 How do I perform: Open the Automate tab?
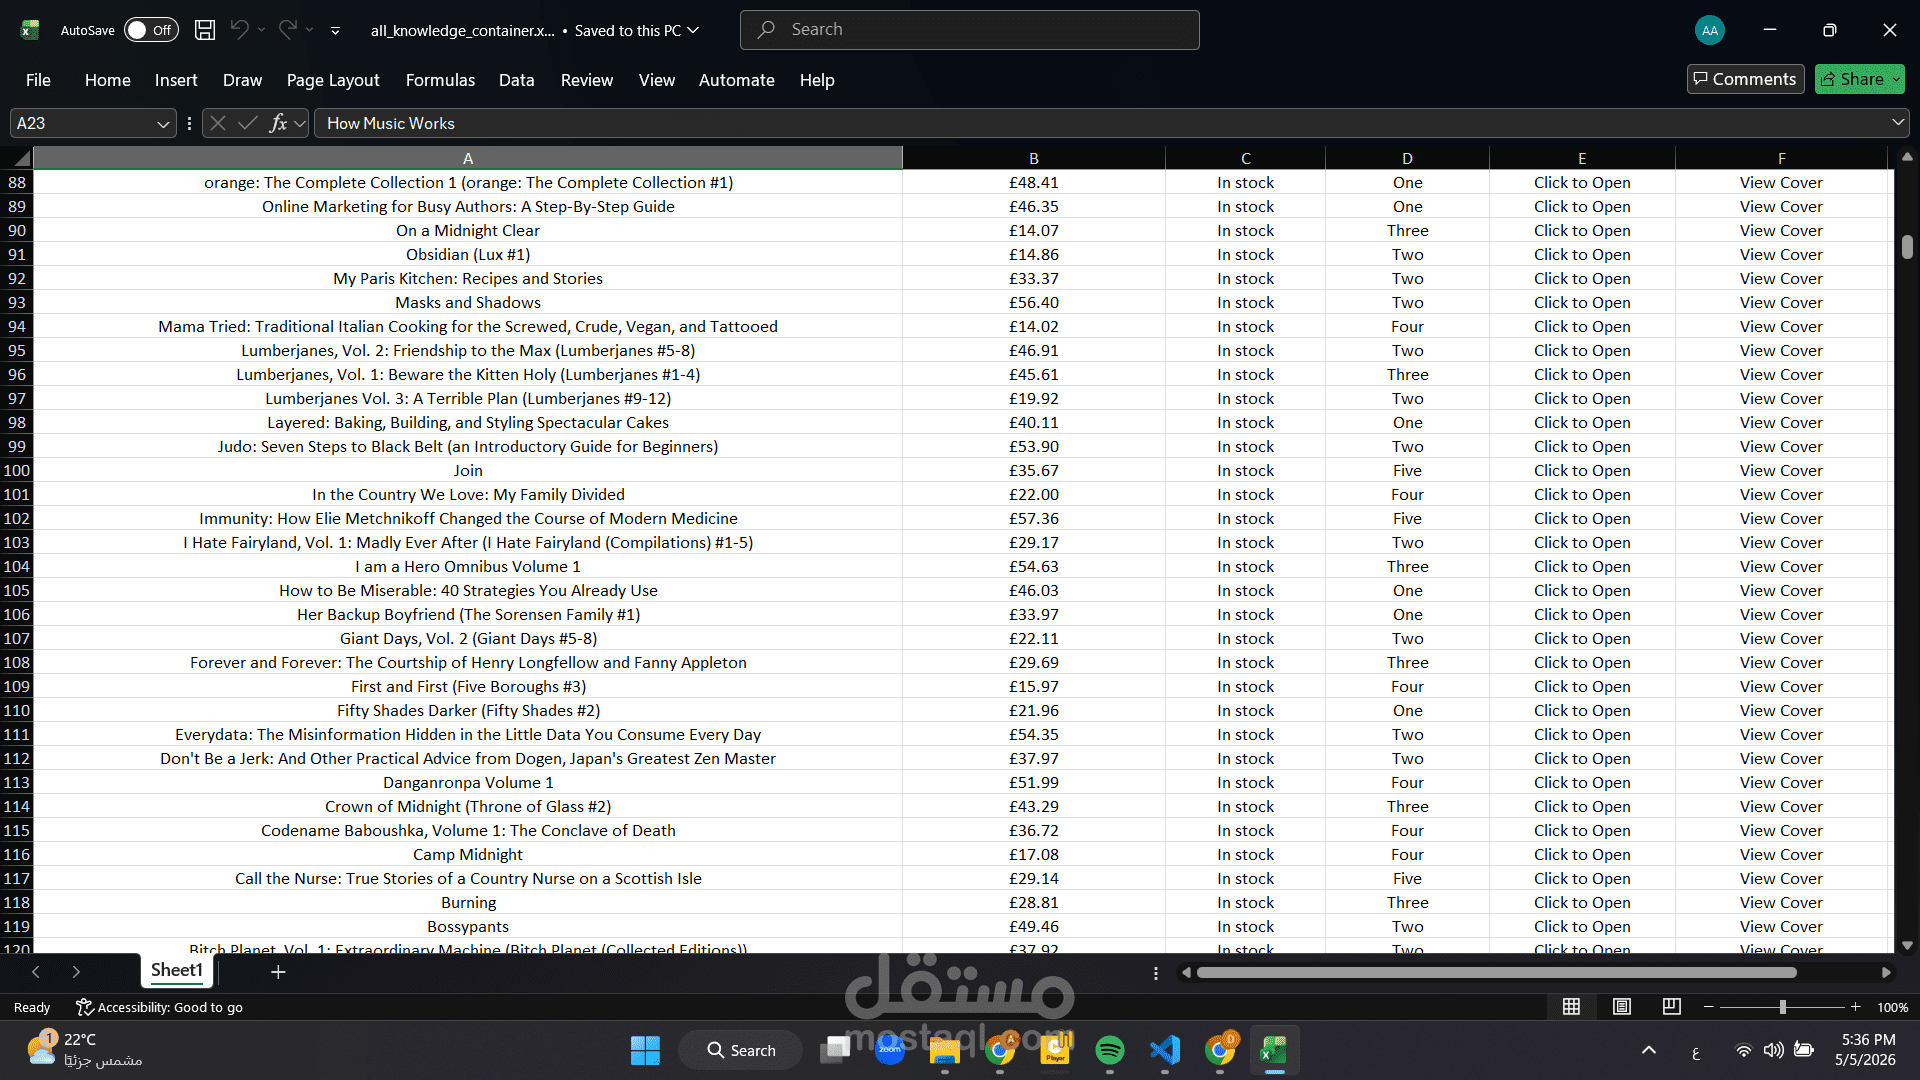click(736, 80)
